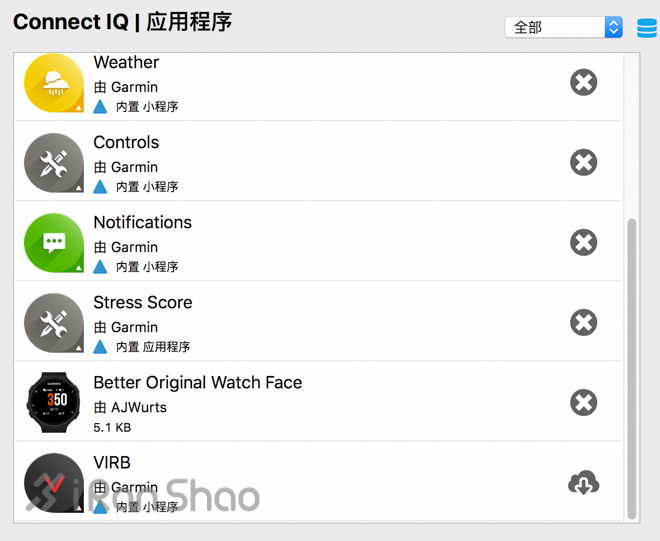Select the Notifications row title
Screen dimensions: 660x541
pyautogui.click(x=143, y=222)
